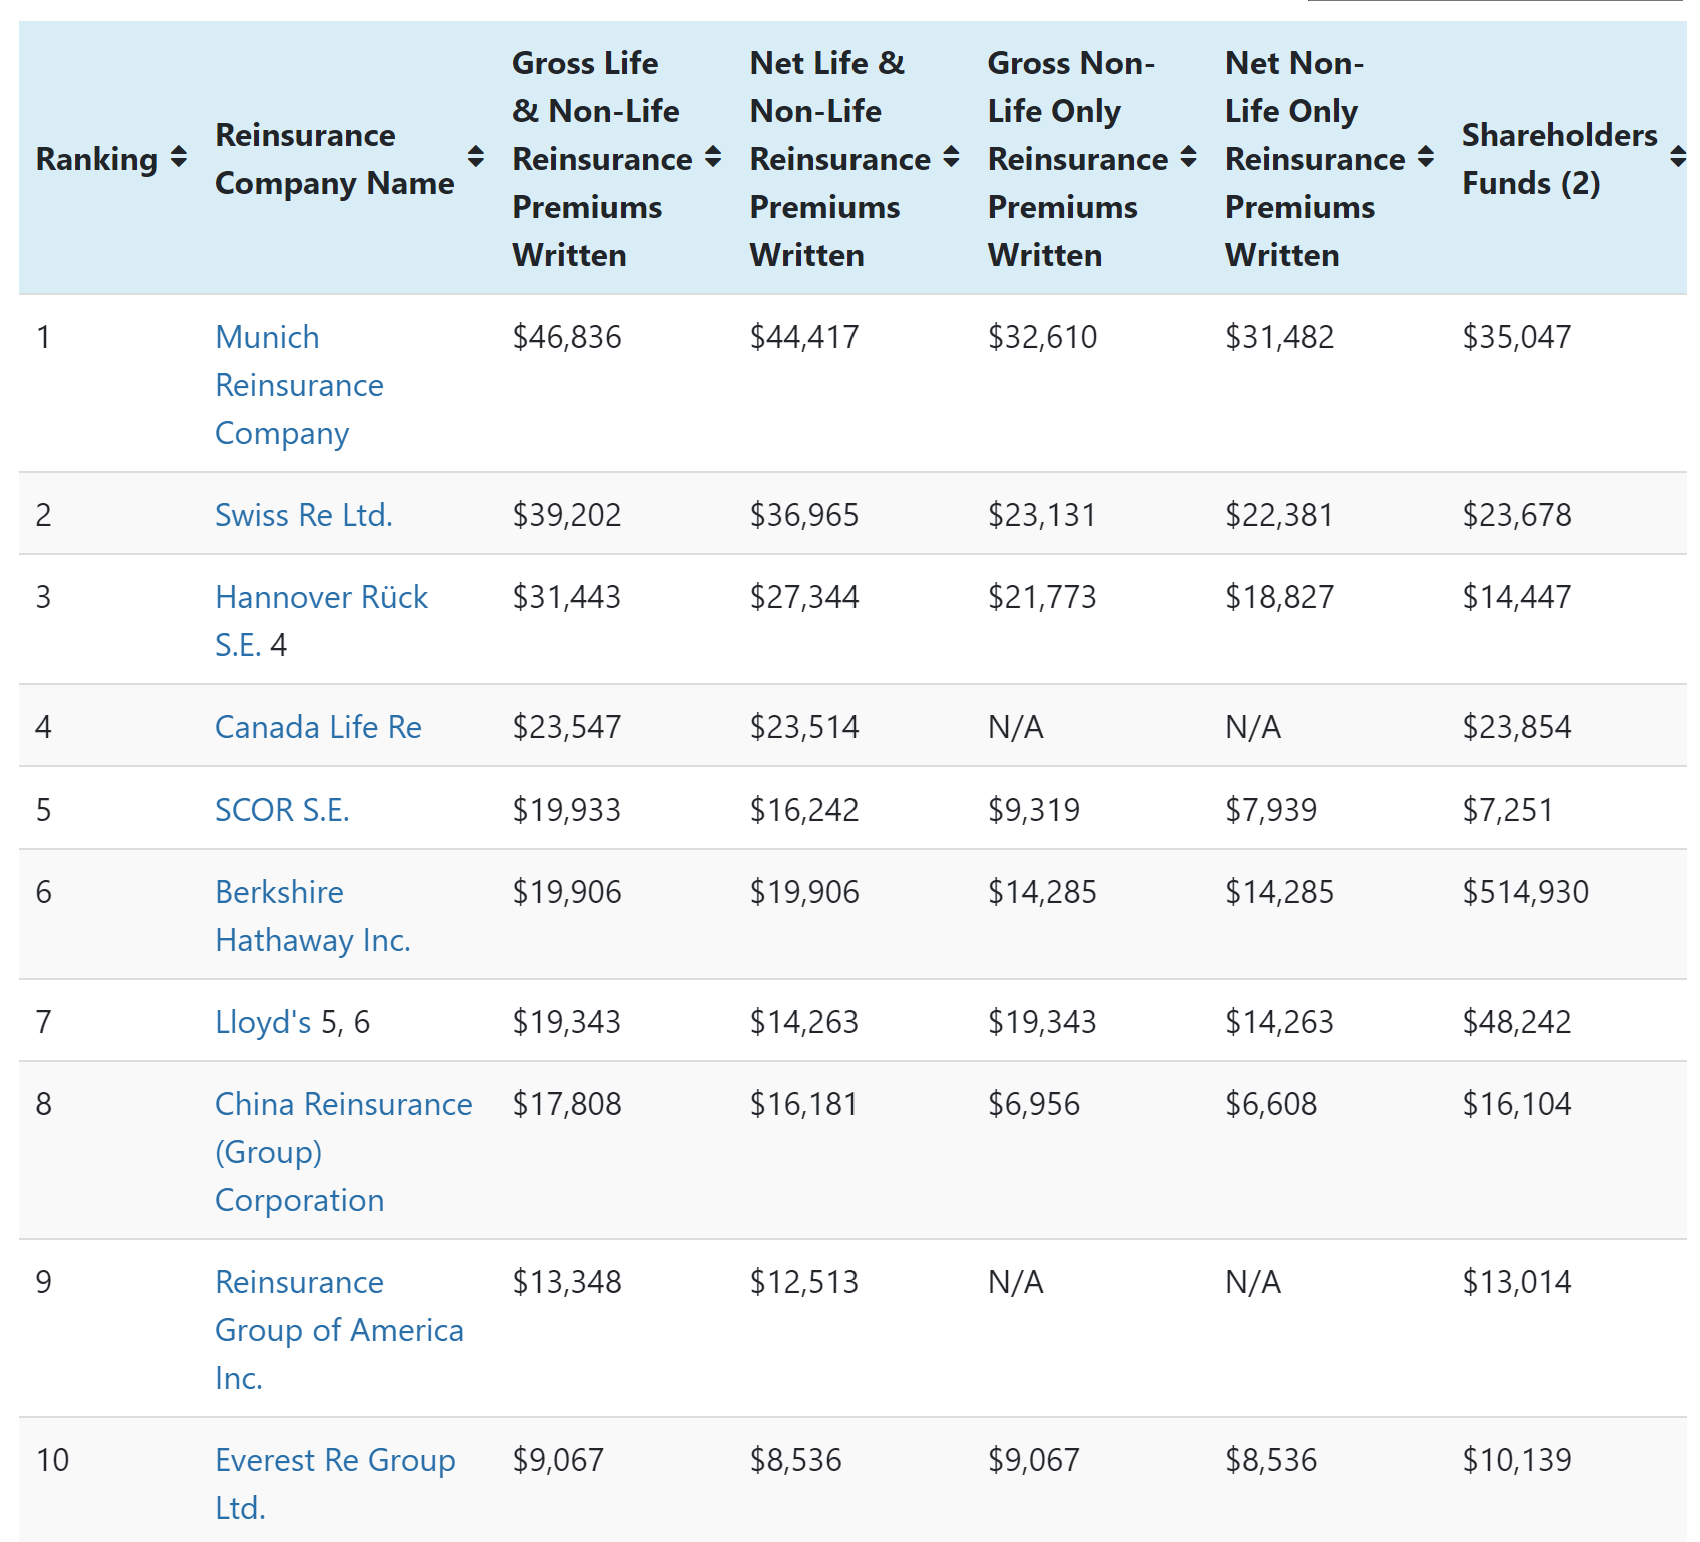
Task: Select China Reinsurance's net non-life $6,608
Action: coord(1271,1104)
